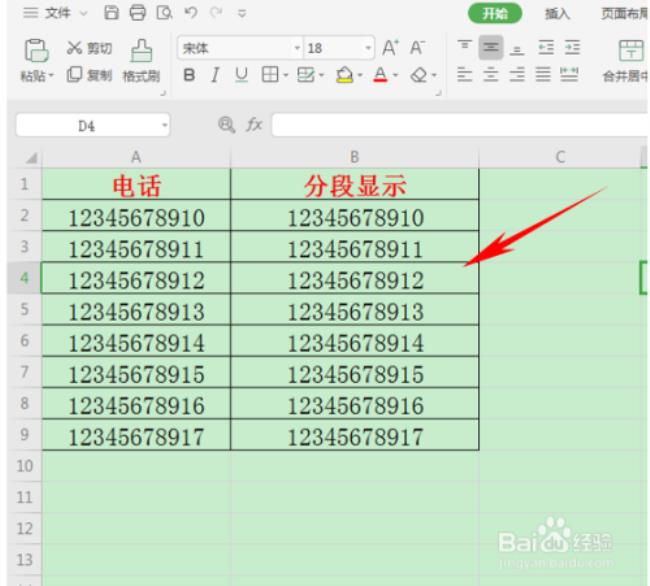Click distributed alignment icon

click(x=569, y=75)
